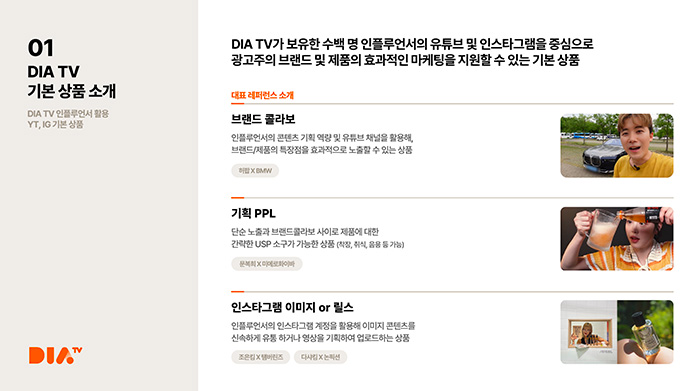Select the tag under 기획 PPL description
The image size is (700, 391).
click(x=267, y=264)
